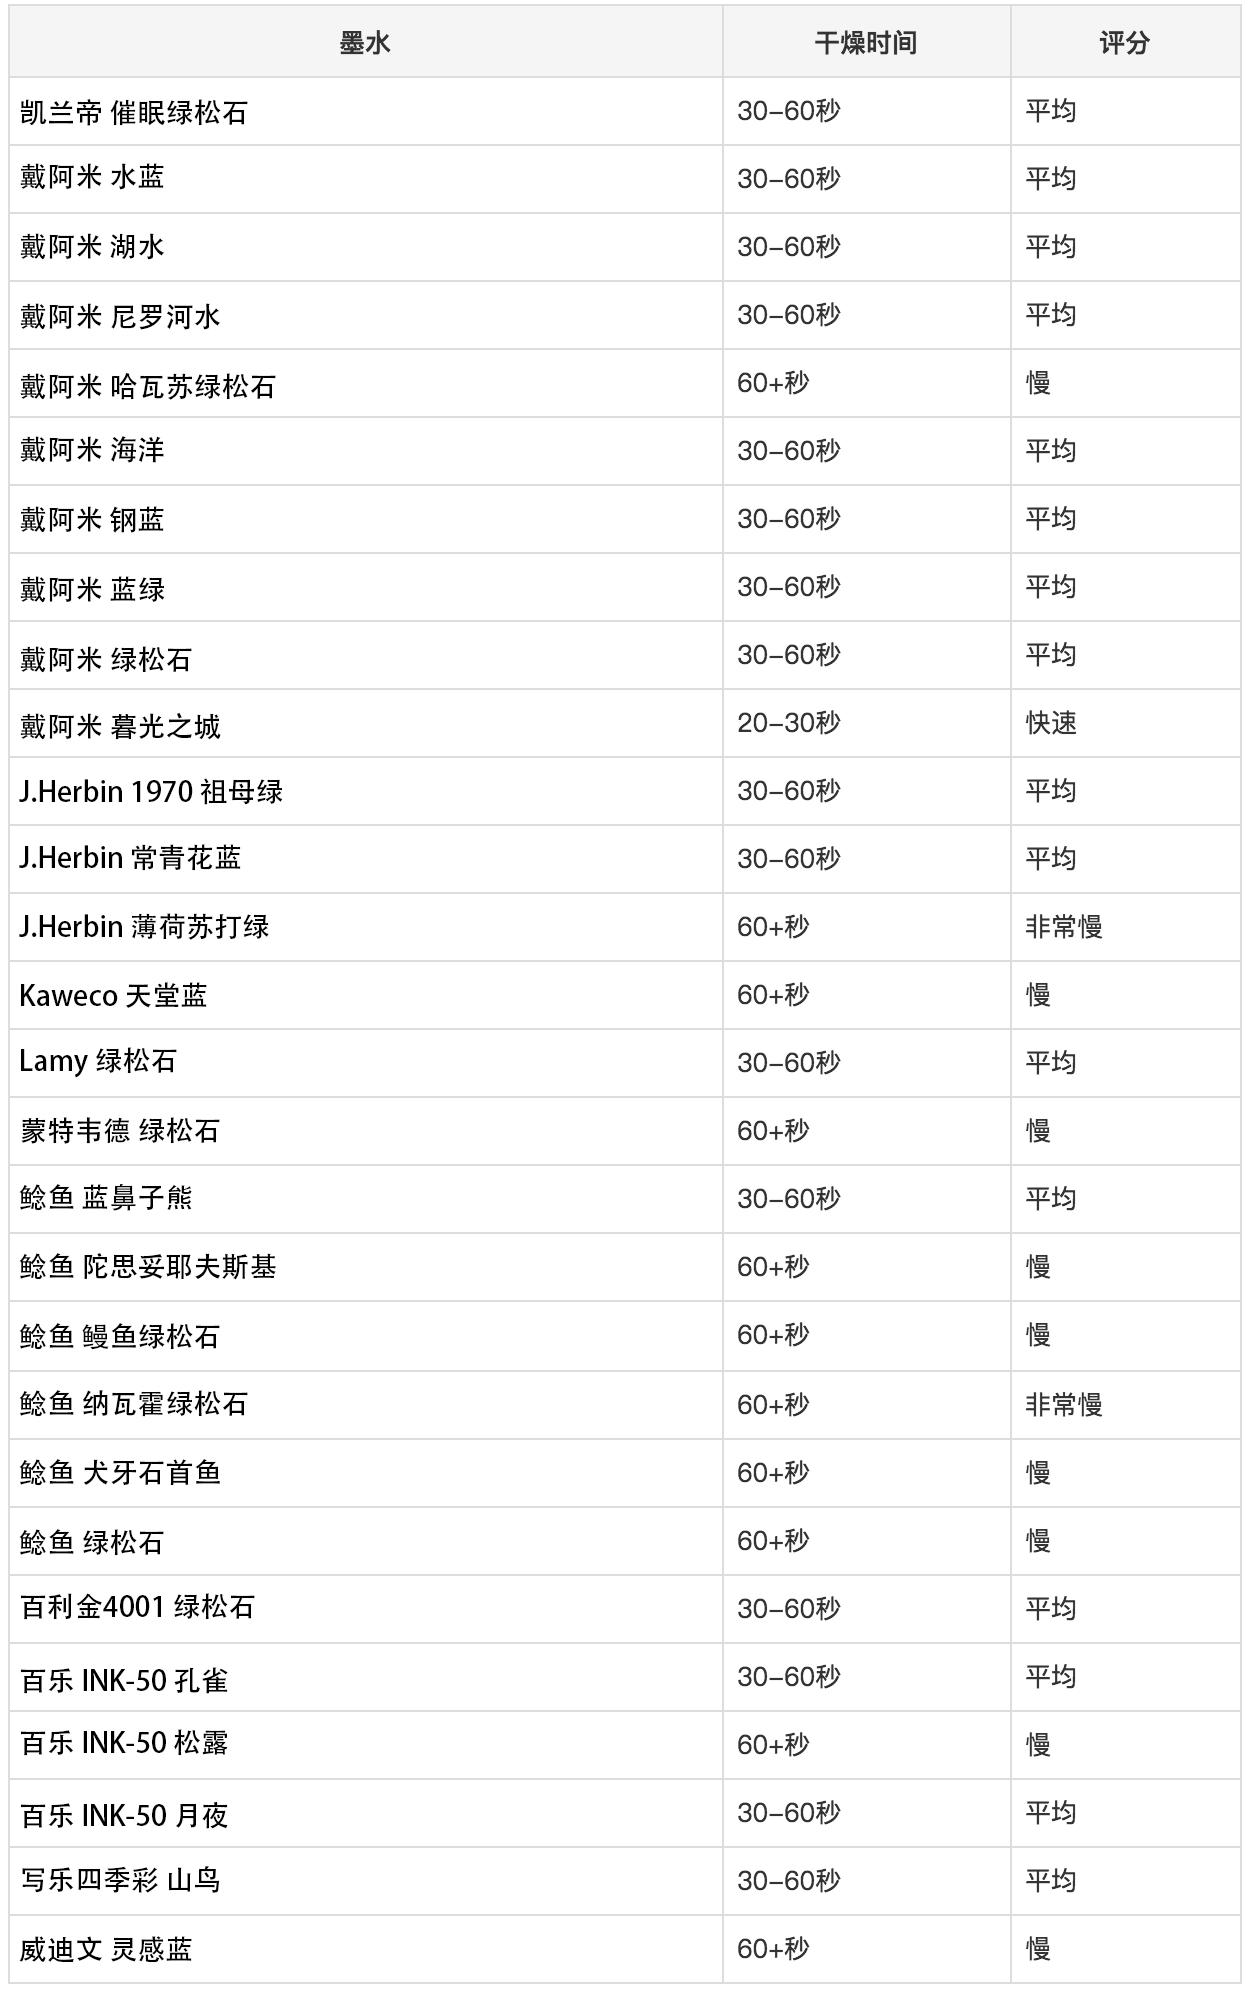Select the 凯兰帝 催眠绿松石 ink cell
Screen dimensions: 1250x1989
134,112
